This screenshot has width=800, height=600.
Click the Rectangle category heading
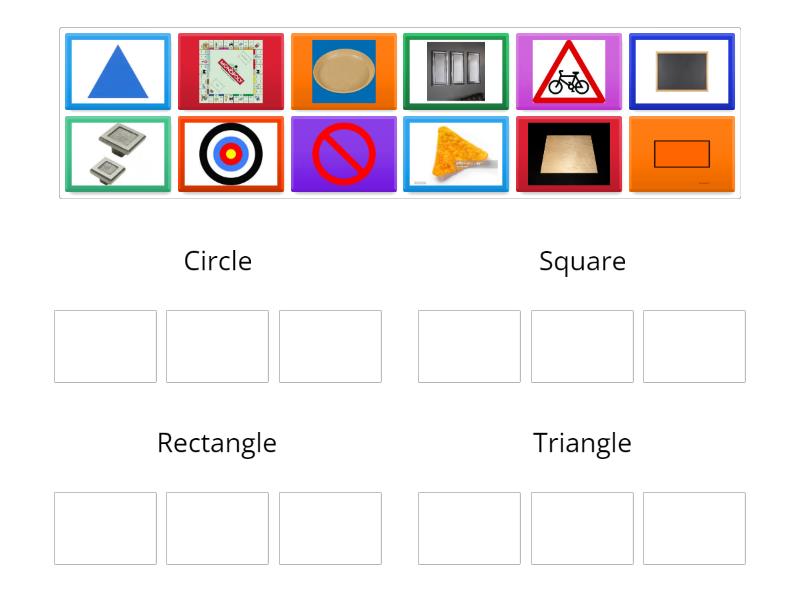click(x=216, y=443)
